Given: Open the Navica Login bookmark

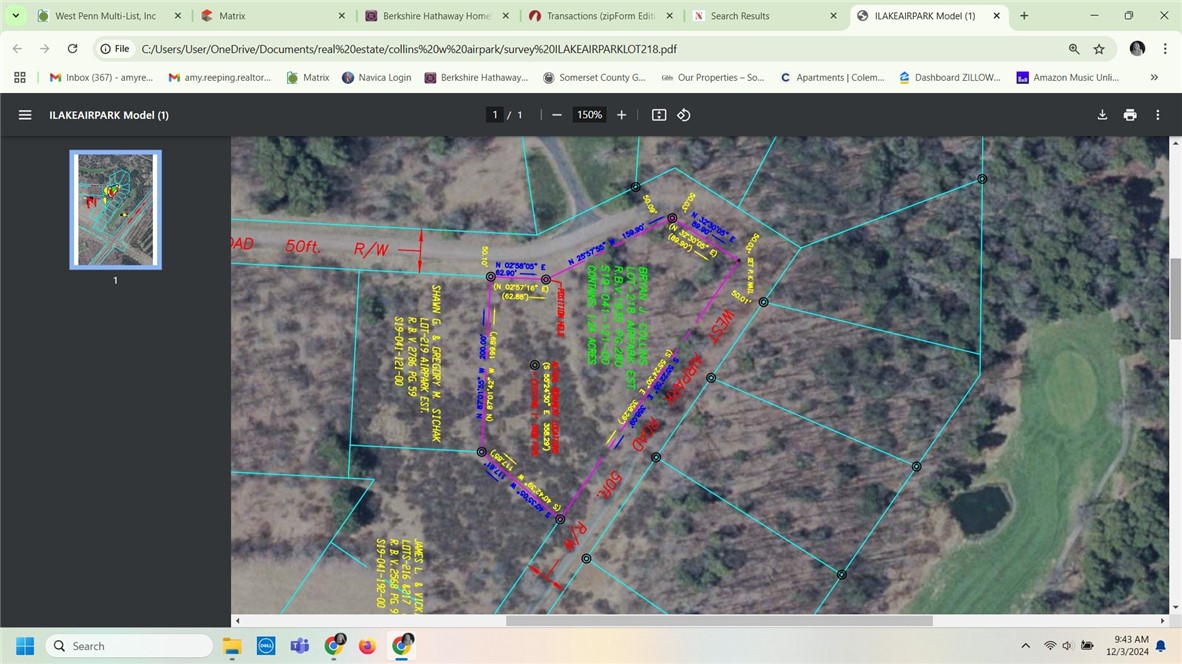Looking at the screenshot, I should click(377, 77).
